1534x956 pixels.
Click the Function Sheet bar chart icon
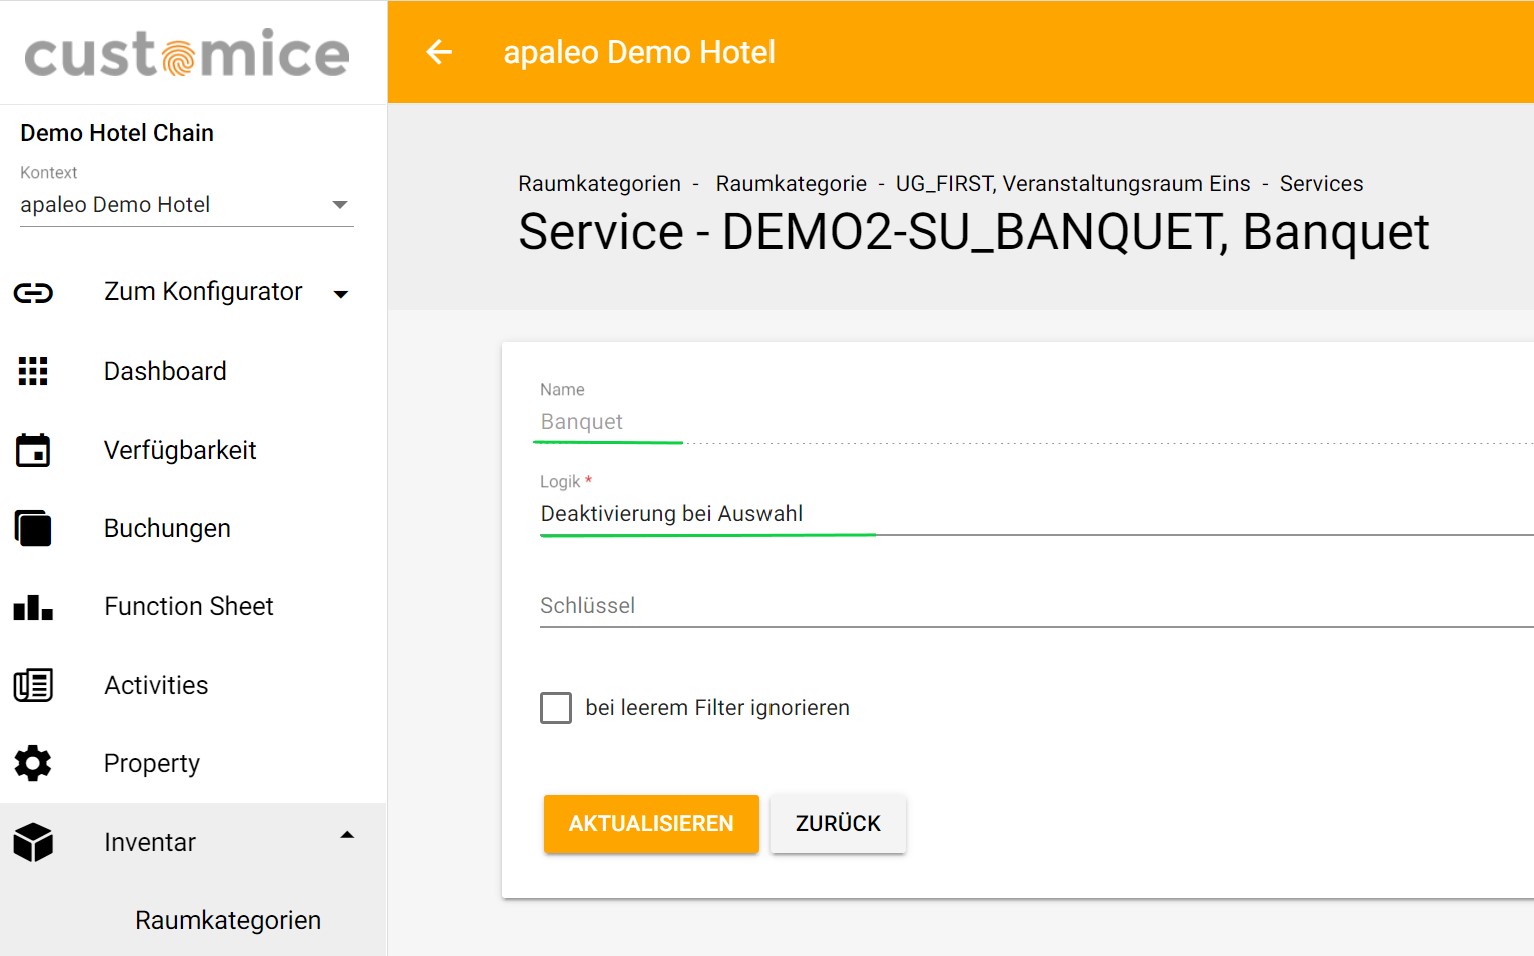point(33,607)
